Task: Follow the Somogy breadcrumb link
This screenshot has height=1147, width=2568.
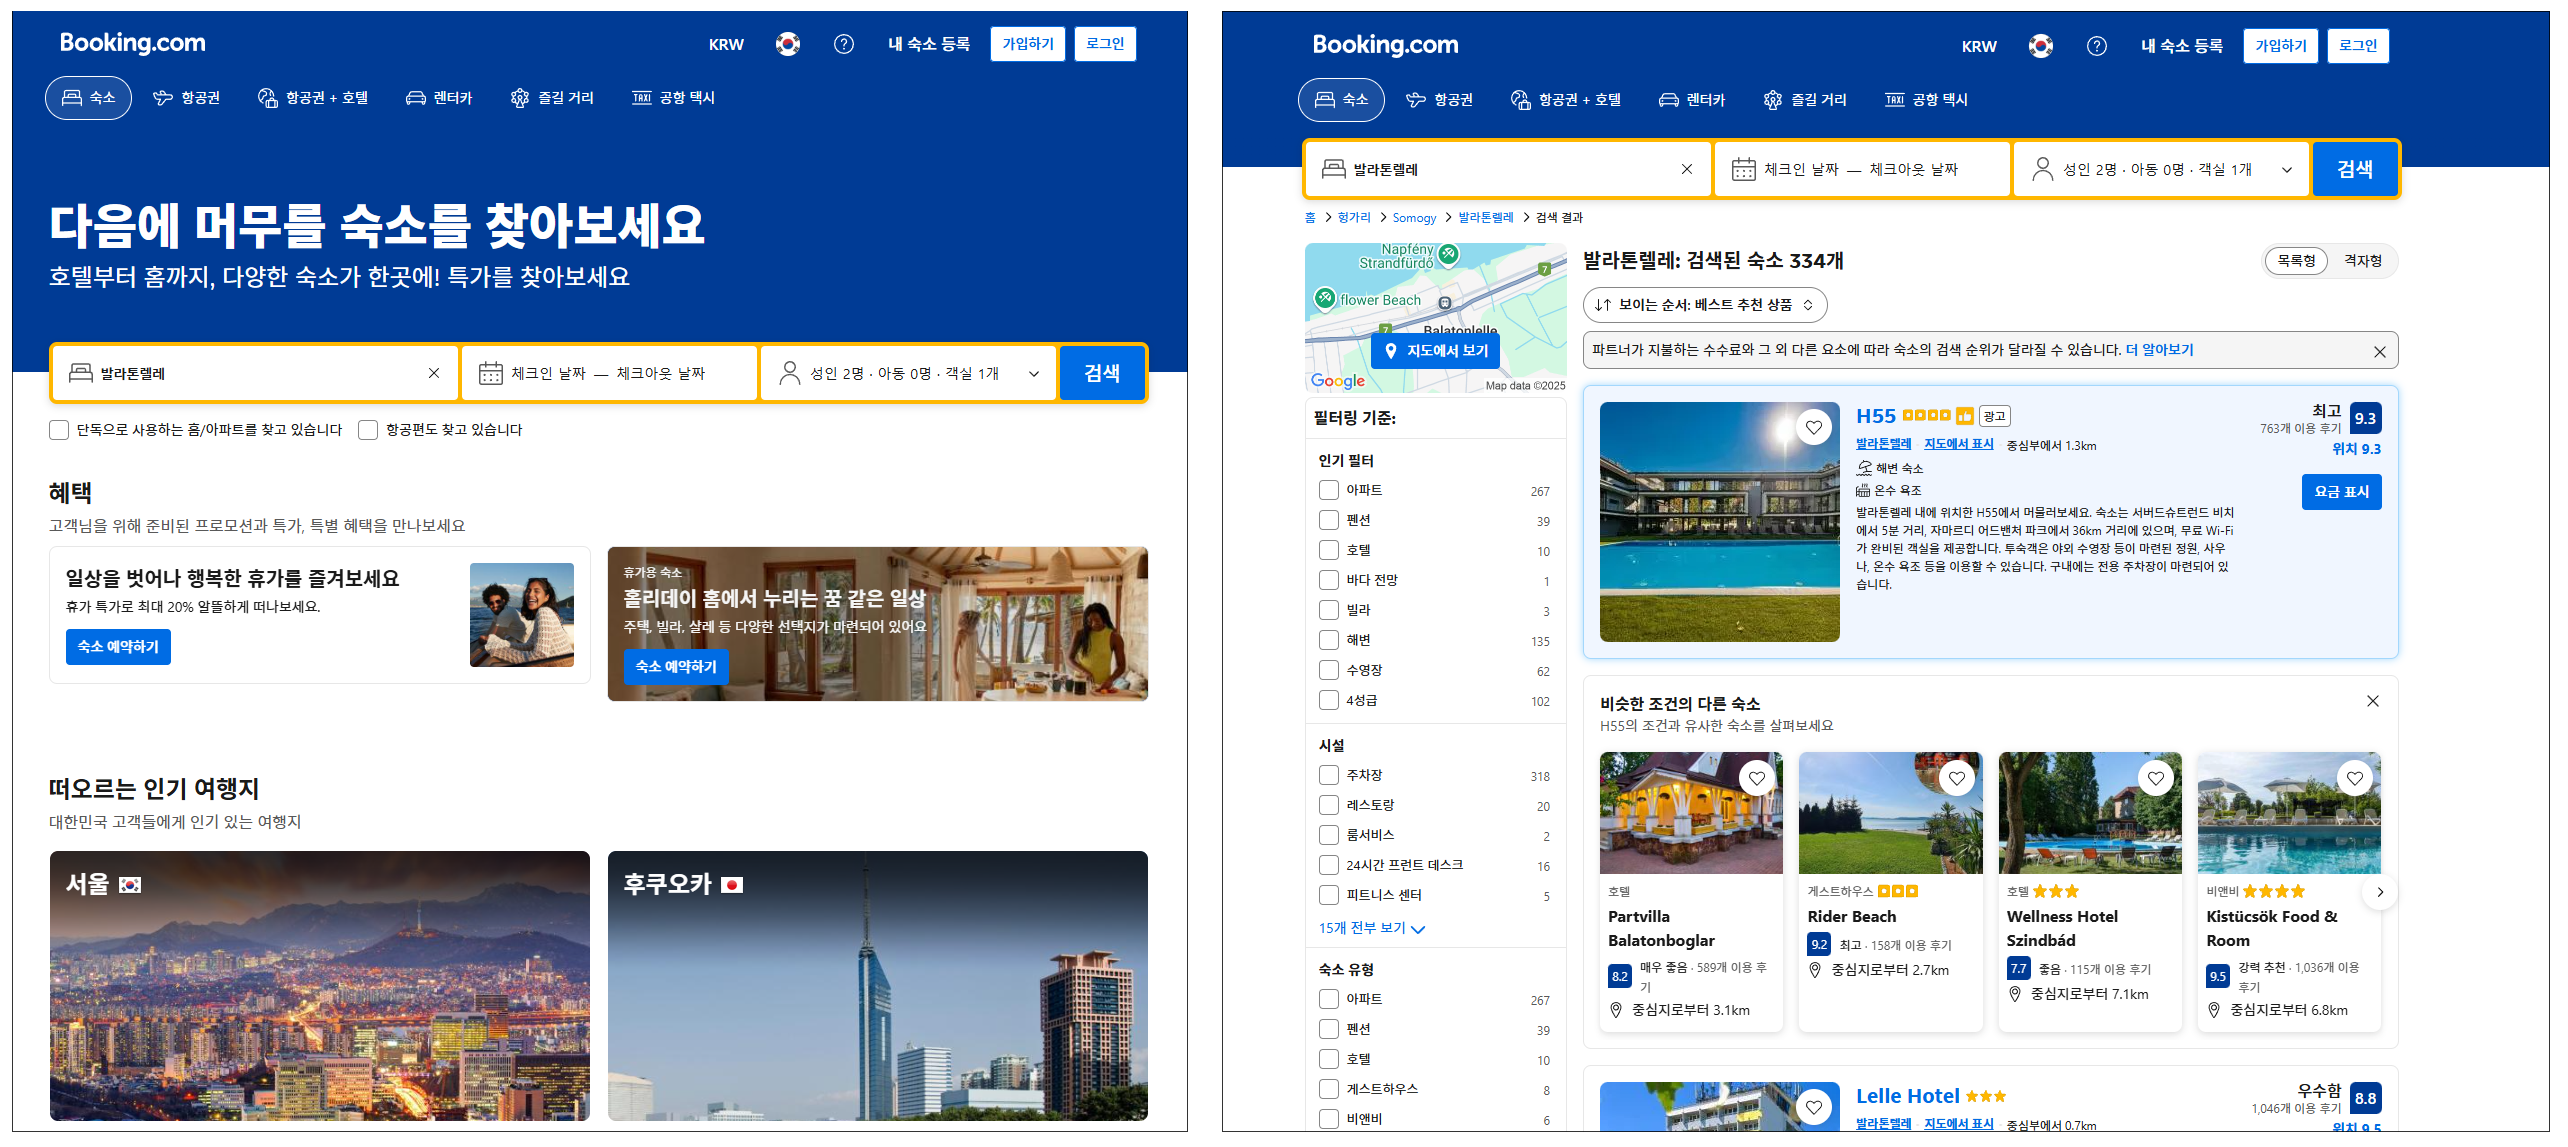Action: (1413, 218)
